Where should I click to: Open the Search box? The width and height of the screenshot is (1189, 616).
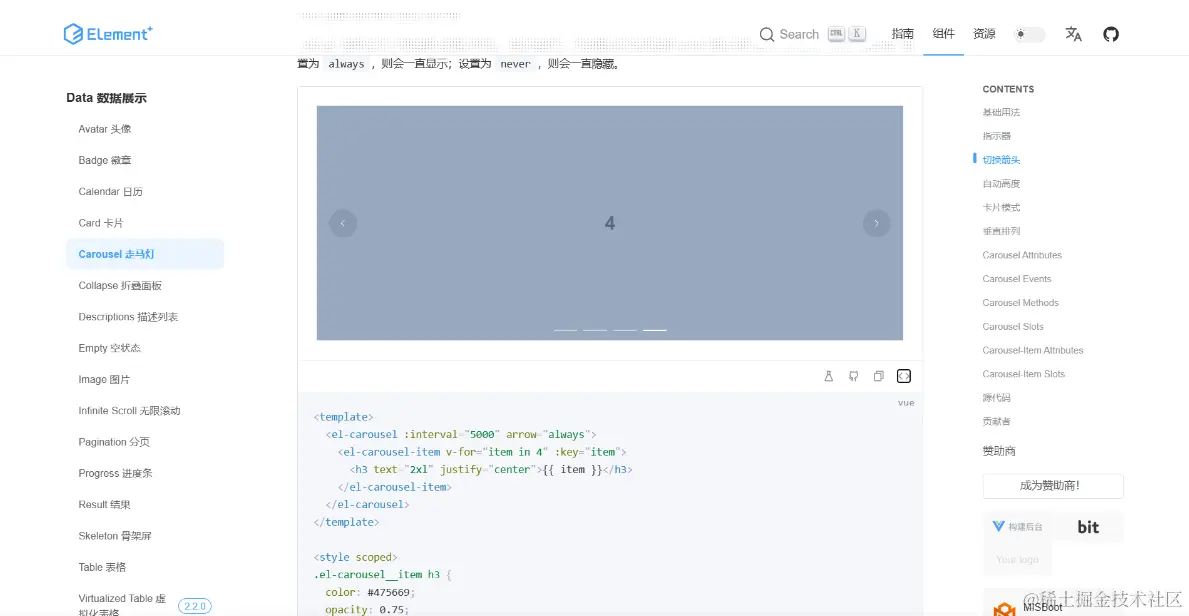click(x=812, y=34)
